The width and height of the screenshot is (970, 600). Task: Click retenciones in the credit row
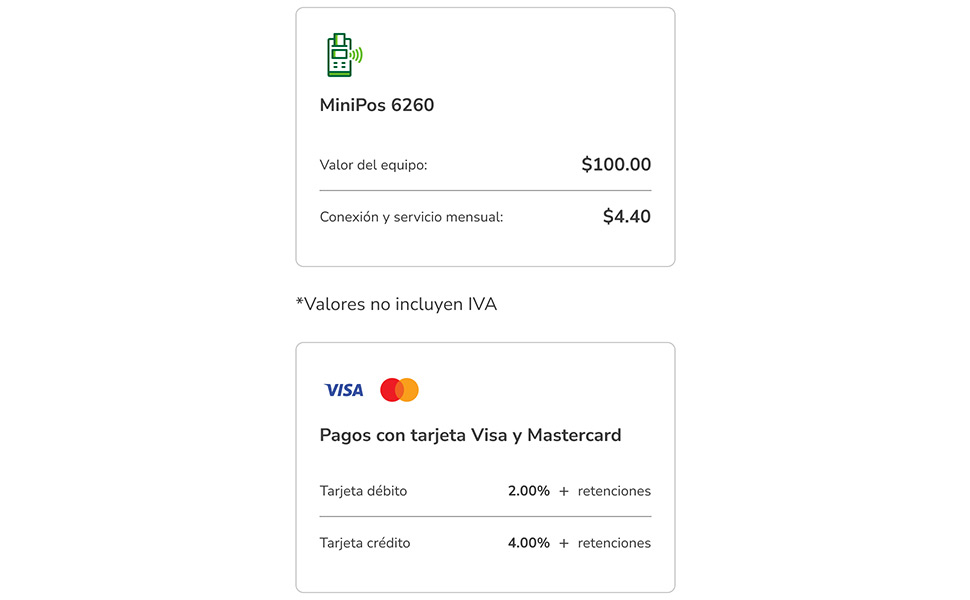[x=614, y=543]
